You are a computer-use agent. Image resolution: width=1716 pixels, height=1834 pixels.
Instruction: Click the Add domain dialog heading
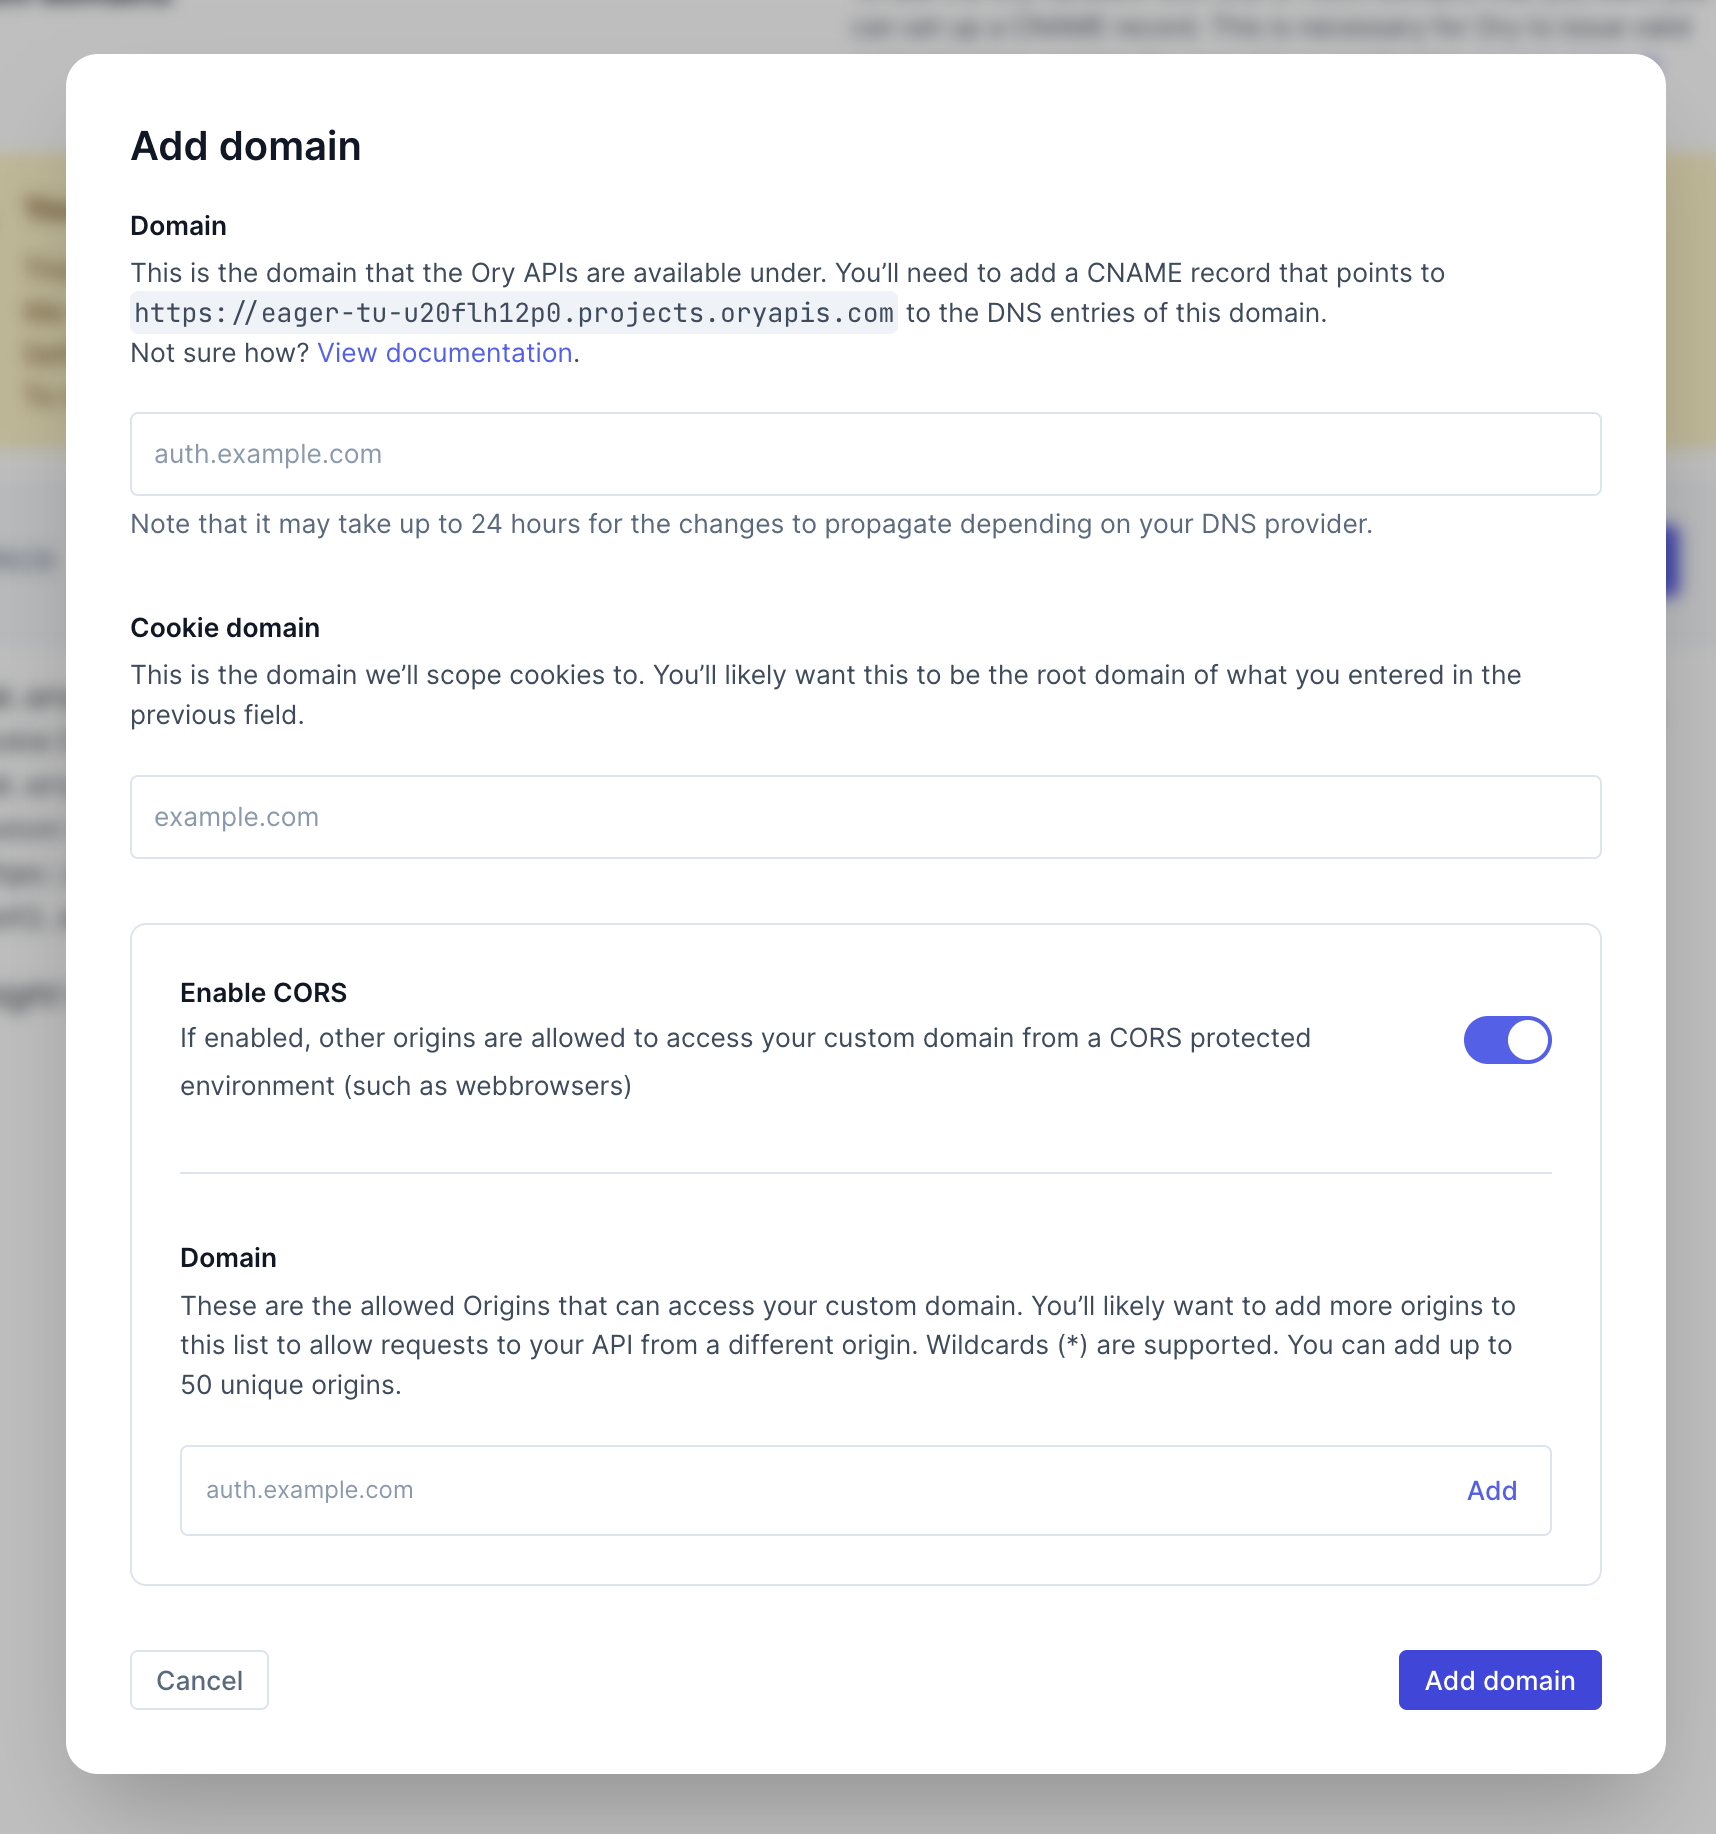(x=245, y=145)
